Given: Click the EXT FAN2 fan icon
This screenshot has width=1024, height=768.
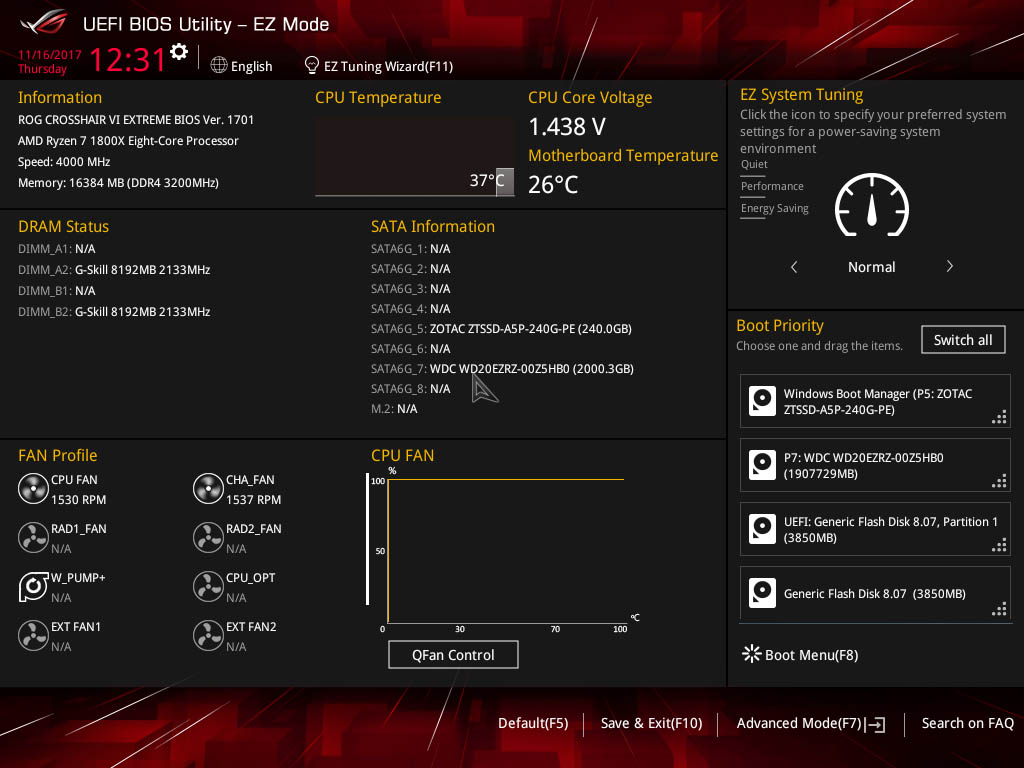Looking at the screenshot, I should (208, 635).
